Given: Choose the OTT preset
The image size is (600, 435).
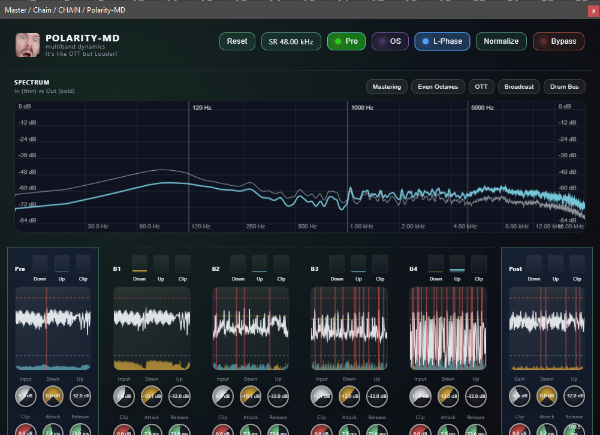Looking at the screenshot, I should pyautogui.click(x=481, y=86).
